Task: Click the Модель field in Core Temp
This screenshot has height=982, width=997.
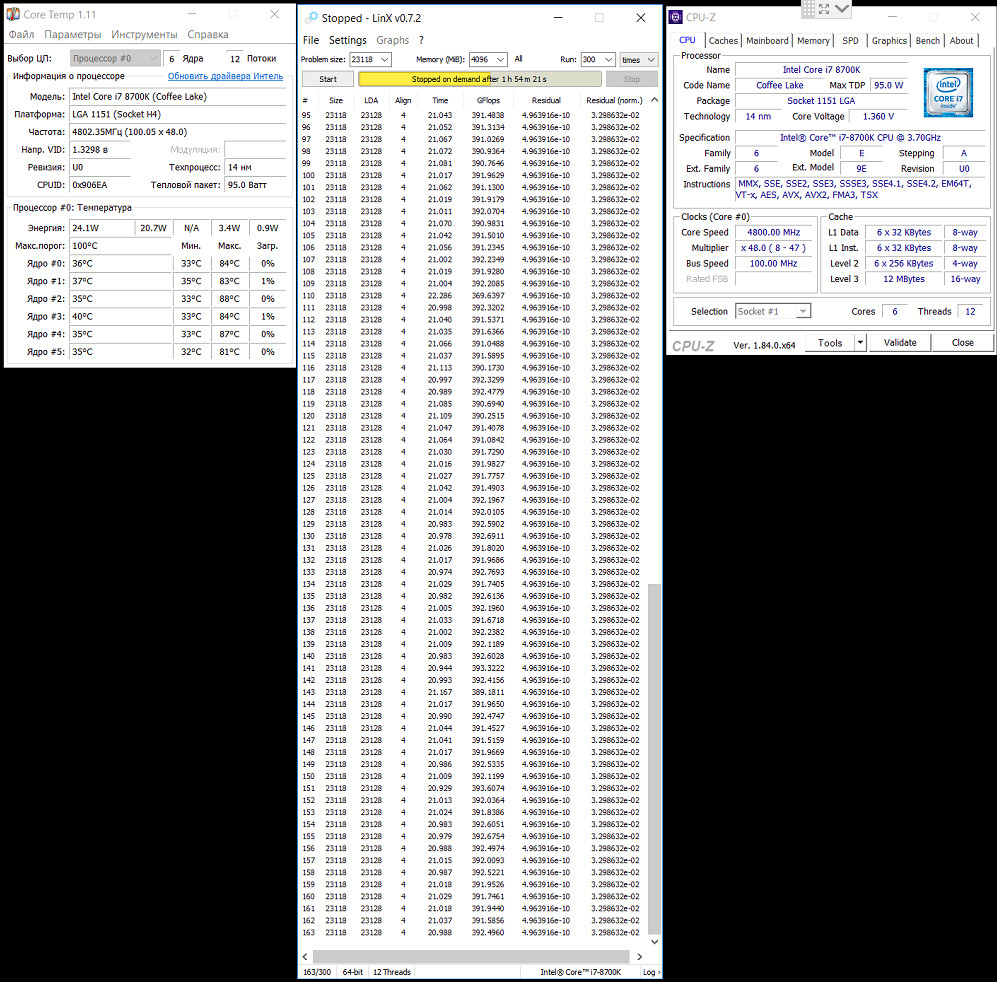Action: [x=178, y=97]
